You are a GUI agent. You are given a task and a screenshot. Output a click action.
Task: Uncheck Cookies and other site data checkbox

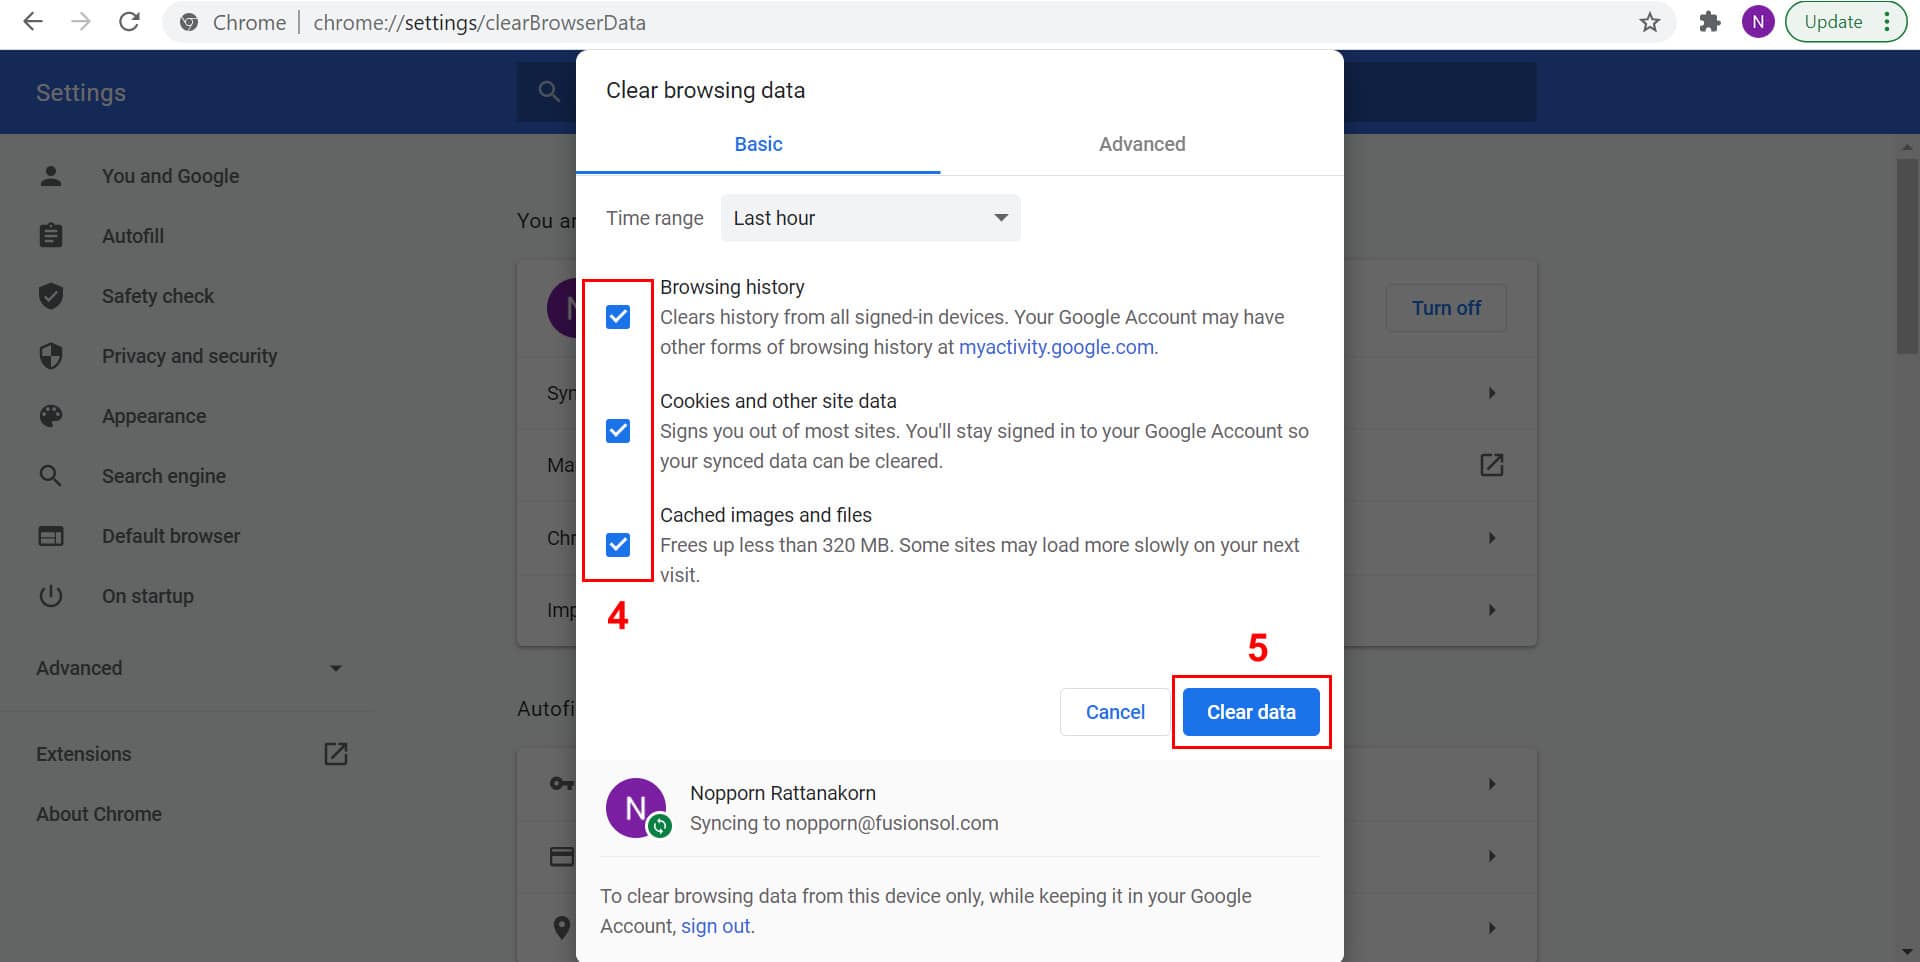click(x=618, y=431)
